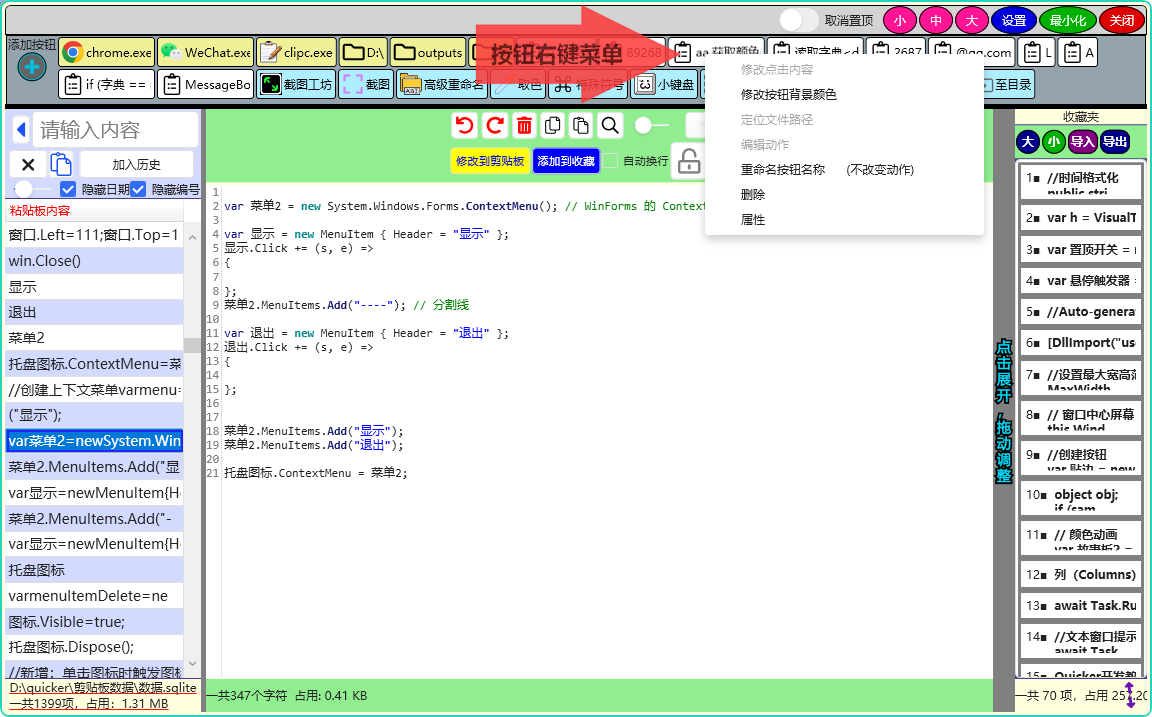Image resolution: width=1152 pixels, height=717 pixels.
Task: Choose 属性 from context menu
Action: 752,220
